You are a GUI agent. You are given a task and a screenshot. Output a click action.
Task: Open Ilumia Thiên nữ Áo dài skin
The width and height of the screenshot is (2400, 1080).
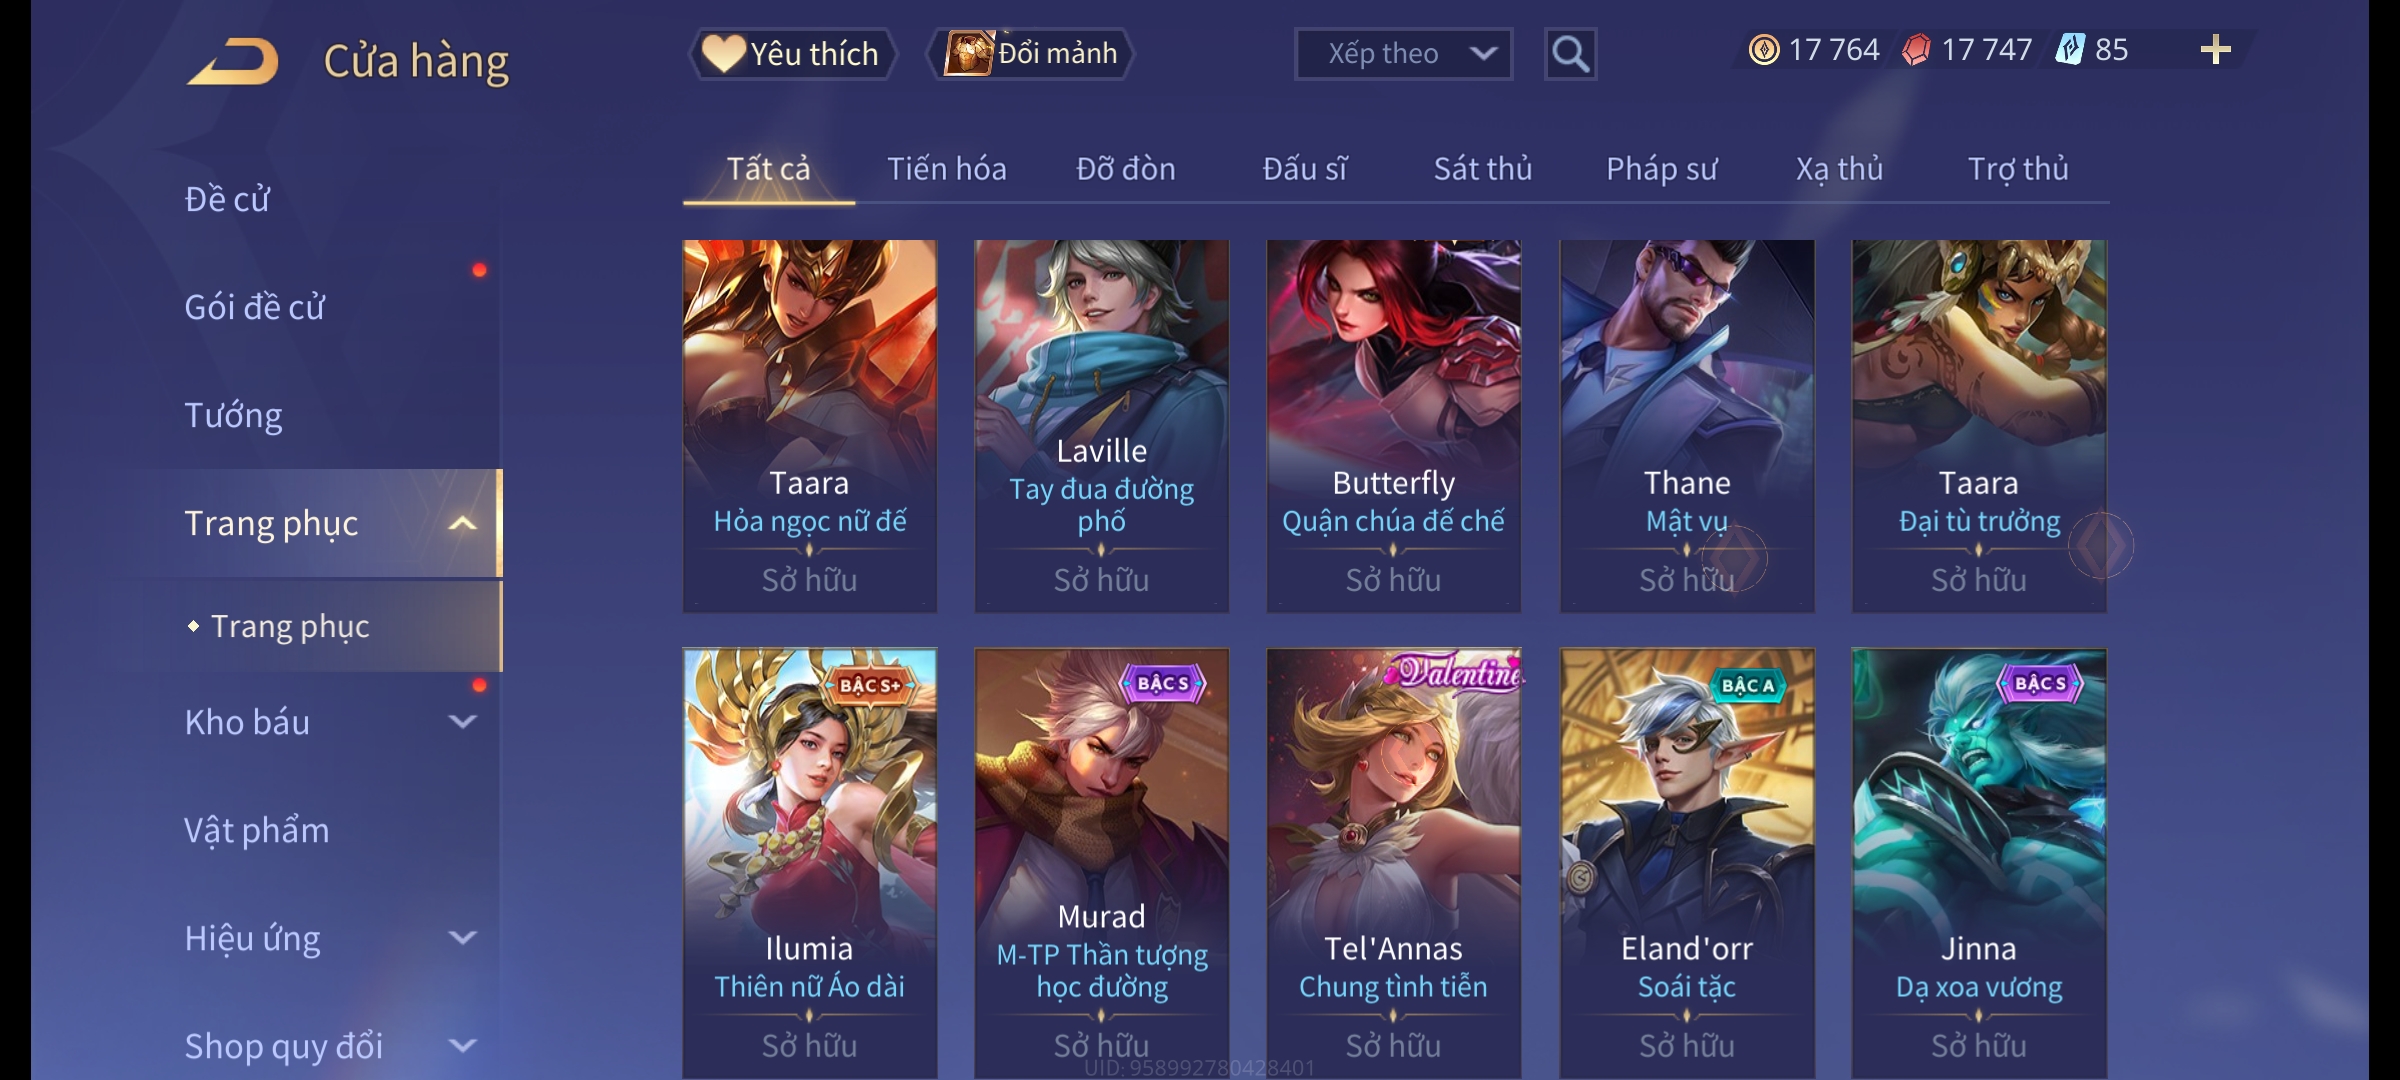pos(809,863)
